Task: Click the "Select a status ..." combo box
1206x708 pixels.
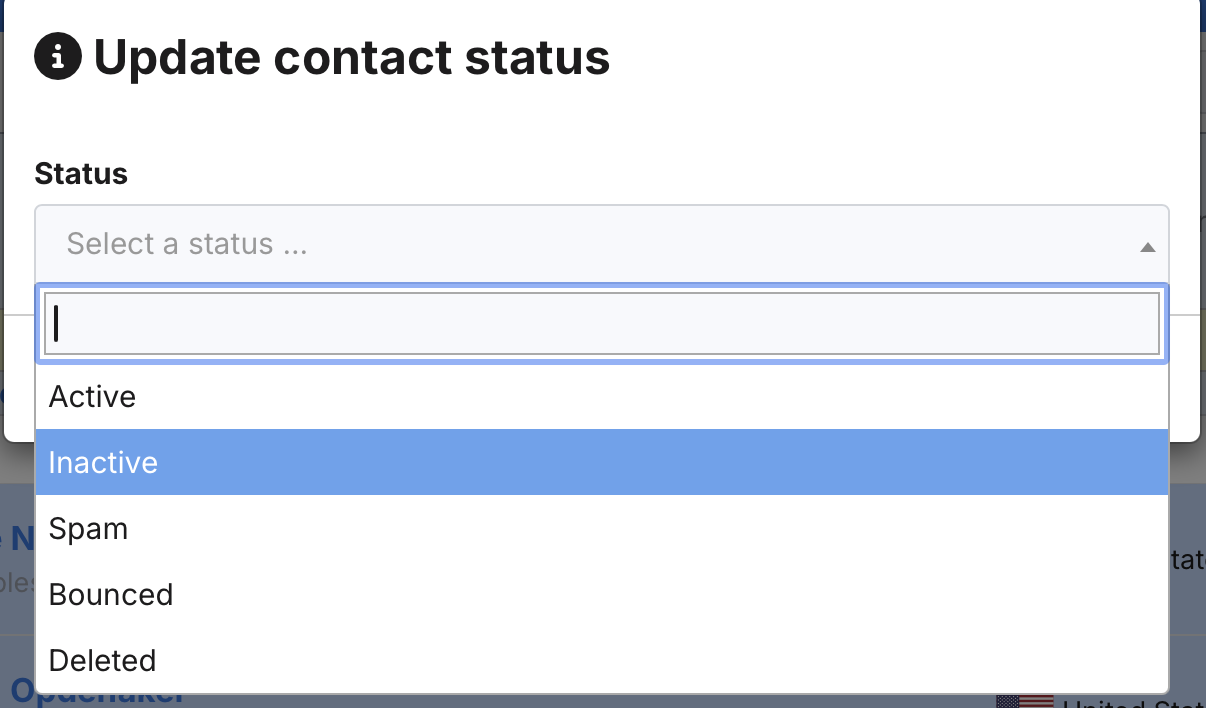Action: 600,244
